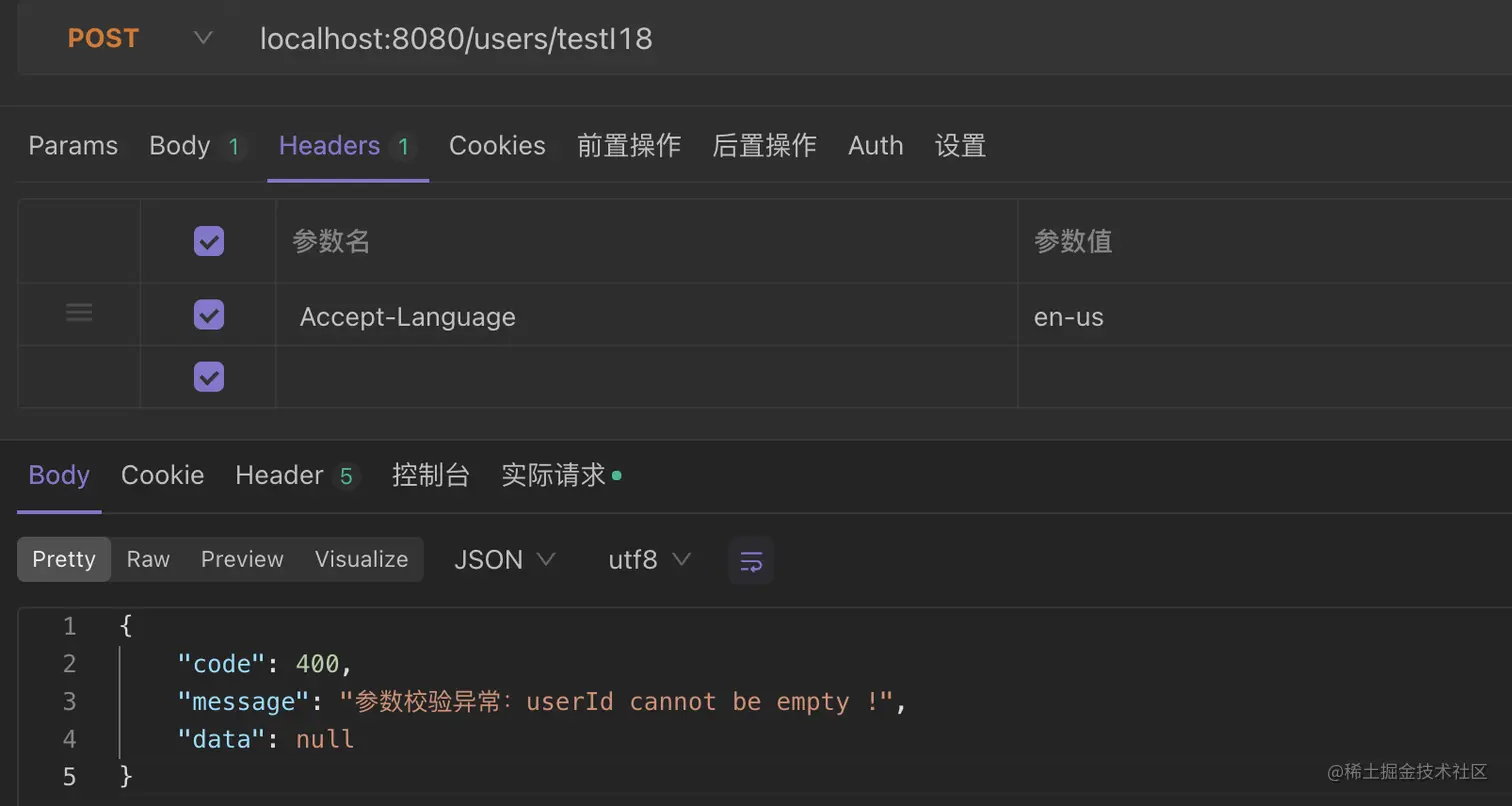Click the "code": 400 line in response
The height and width of the screenshot is (806, 1512).
[x=265, y=664]
